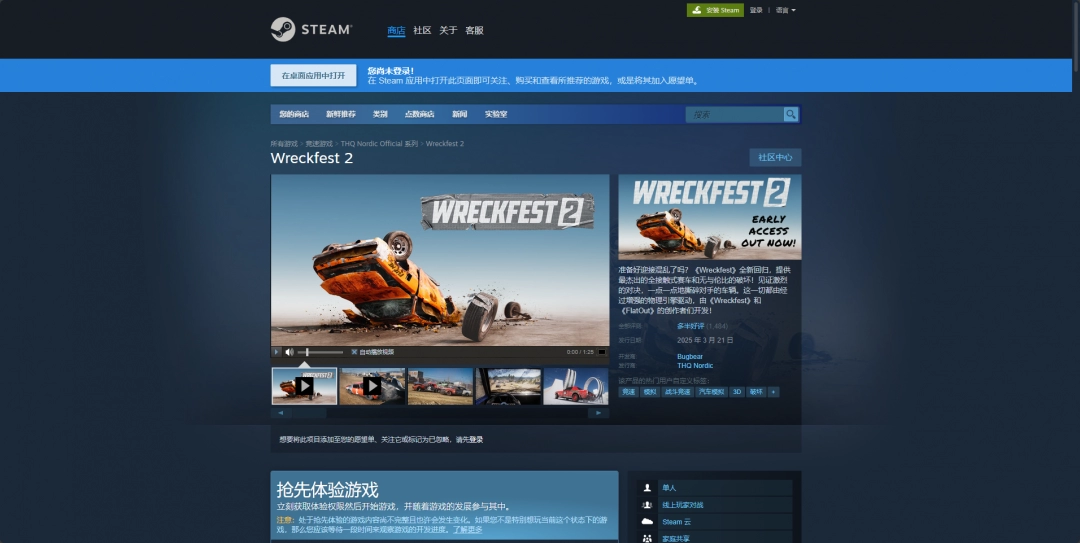Click the single-player (单人) icon
The width and height of the screenshot is (1080, 543).
point(648,488)
